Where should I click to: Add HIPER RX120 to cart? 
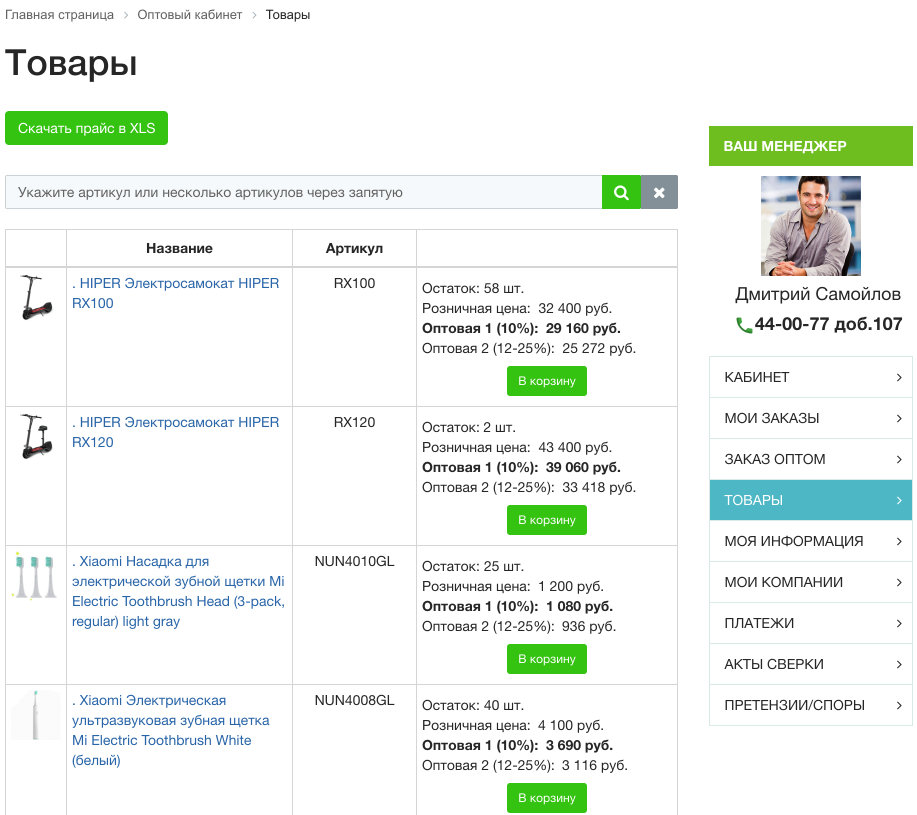547,520
